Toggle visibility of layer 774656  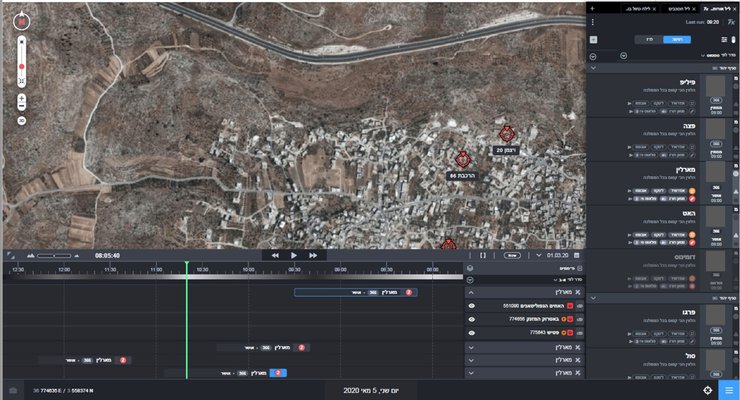pos(471,319)
